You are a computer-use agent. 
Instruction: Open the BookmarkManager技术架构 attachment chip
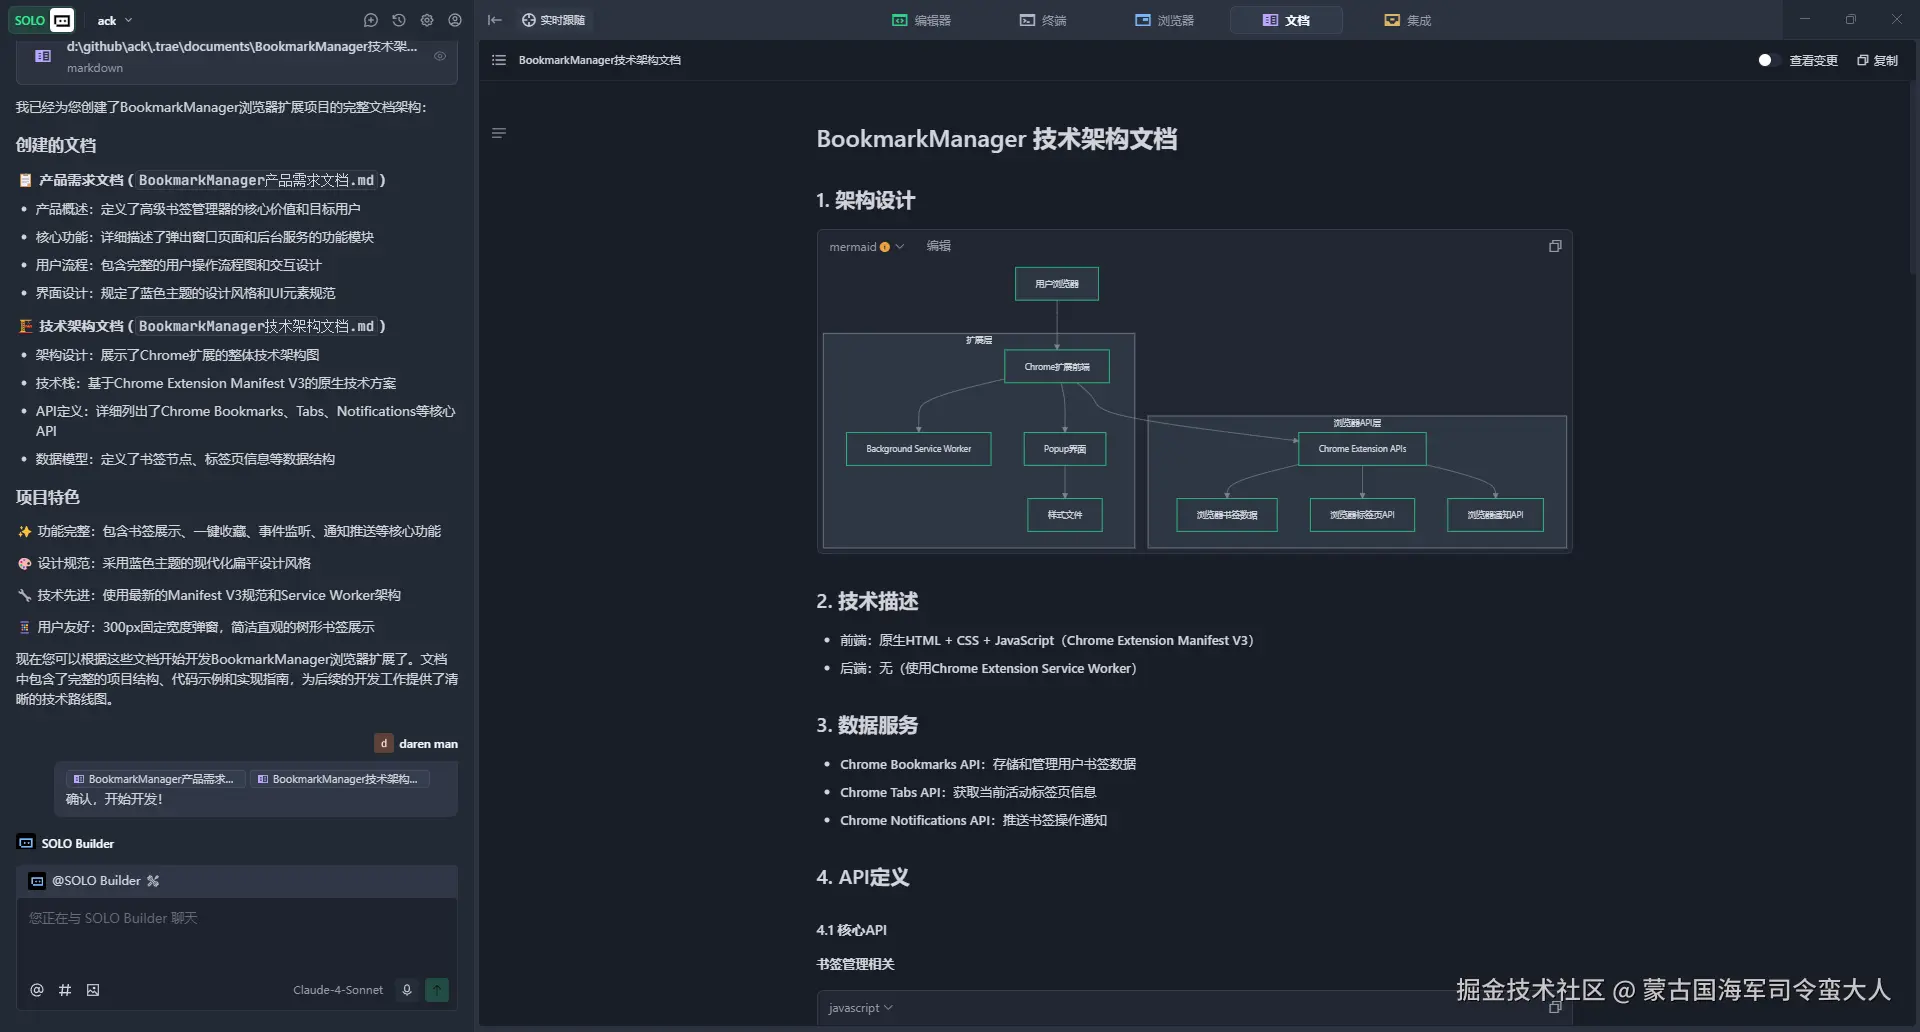(340, 779)
